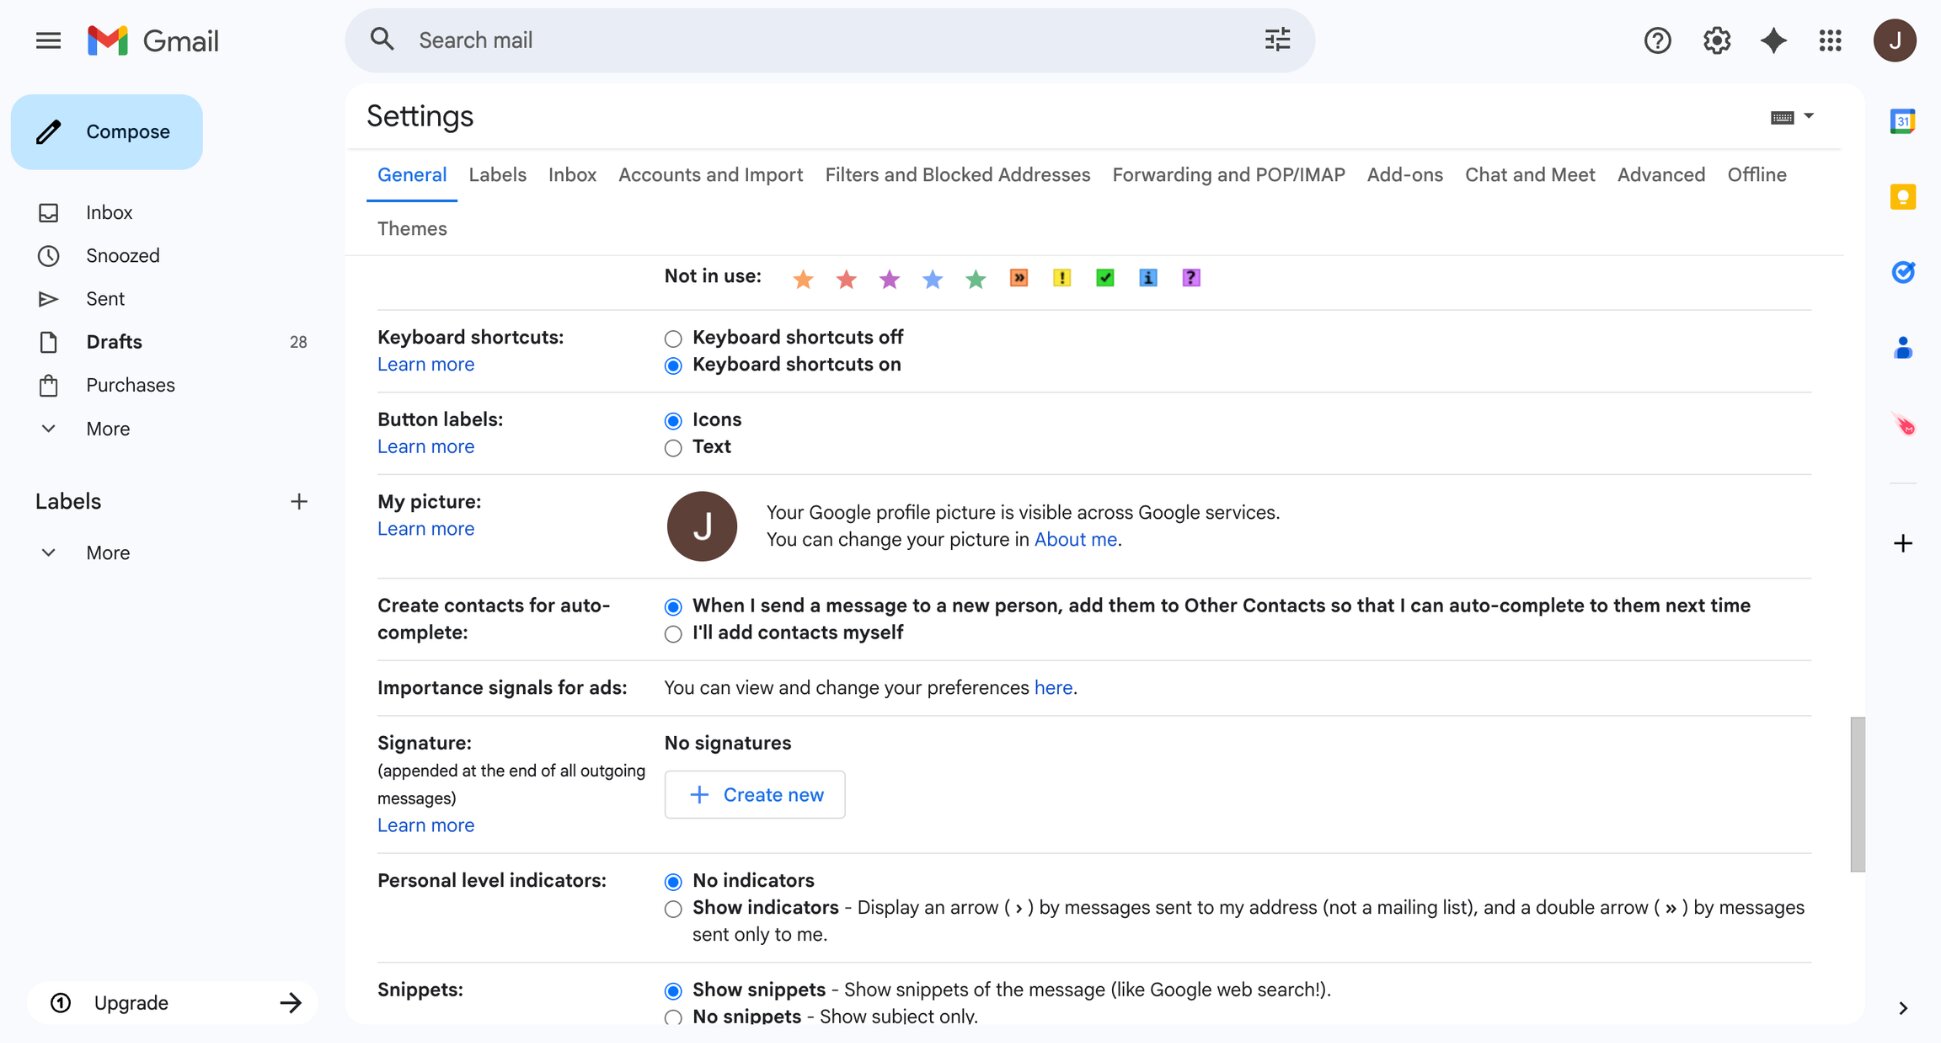The width and height of the screenshot is (1941, 1043).
Task: Select I'll add contacts myself
Action: pos(673,634)
